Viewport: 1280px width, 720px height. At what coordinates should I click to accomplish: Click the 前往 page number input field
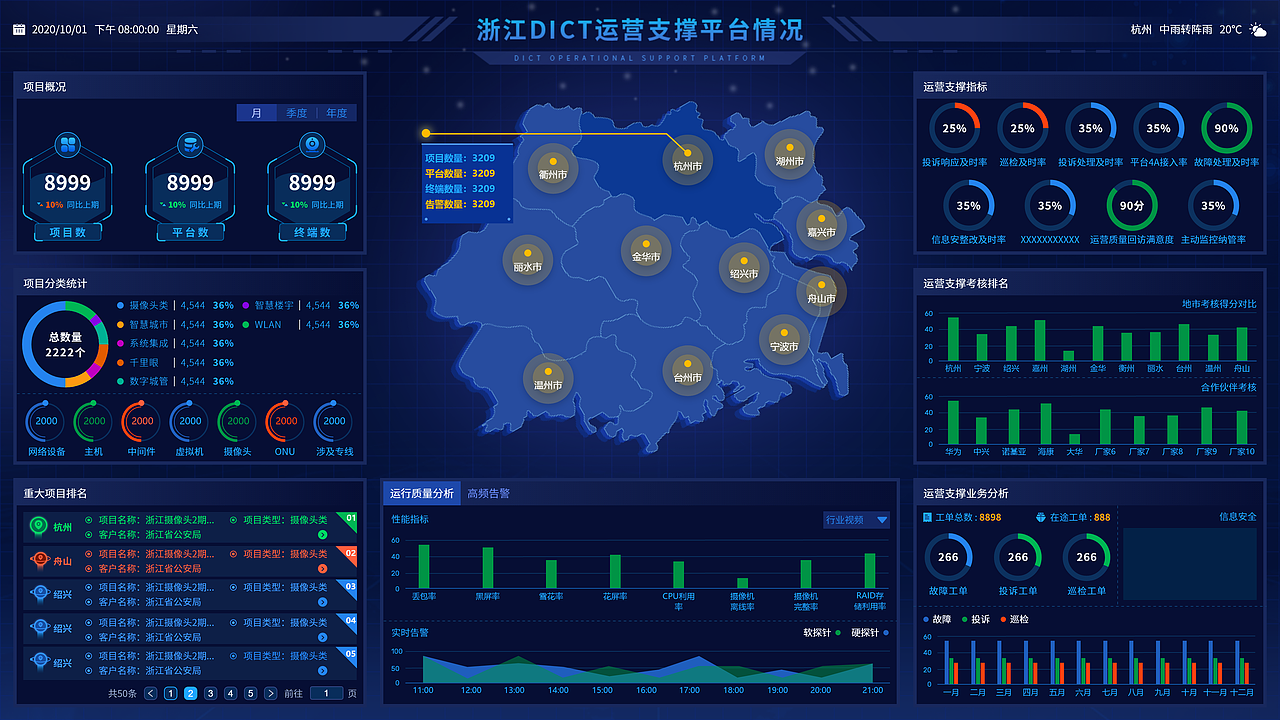click(x=327, y=693)
